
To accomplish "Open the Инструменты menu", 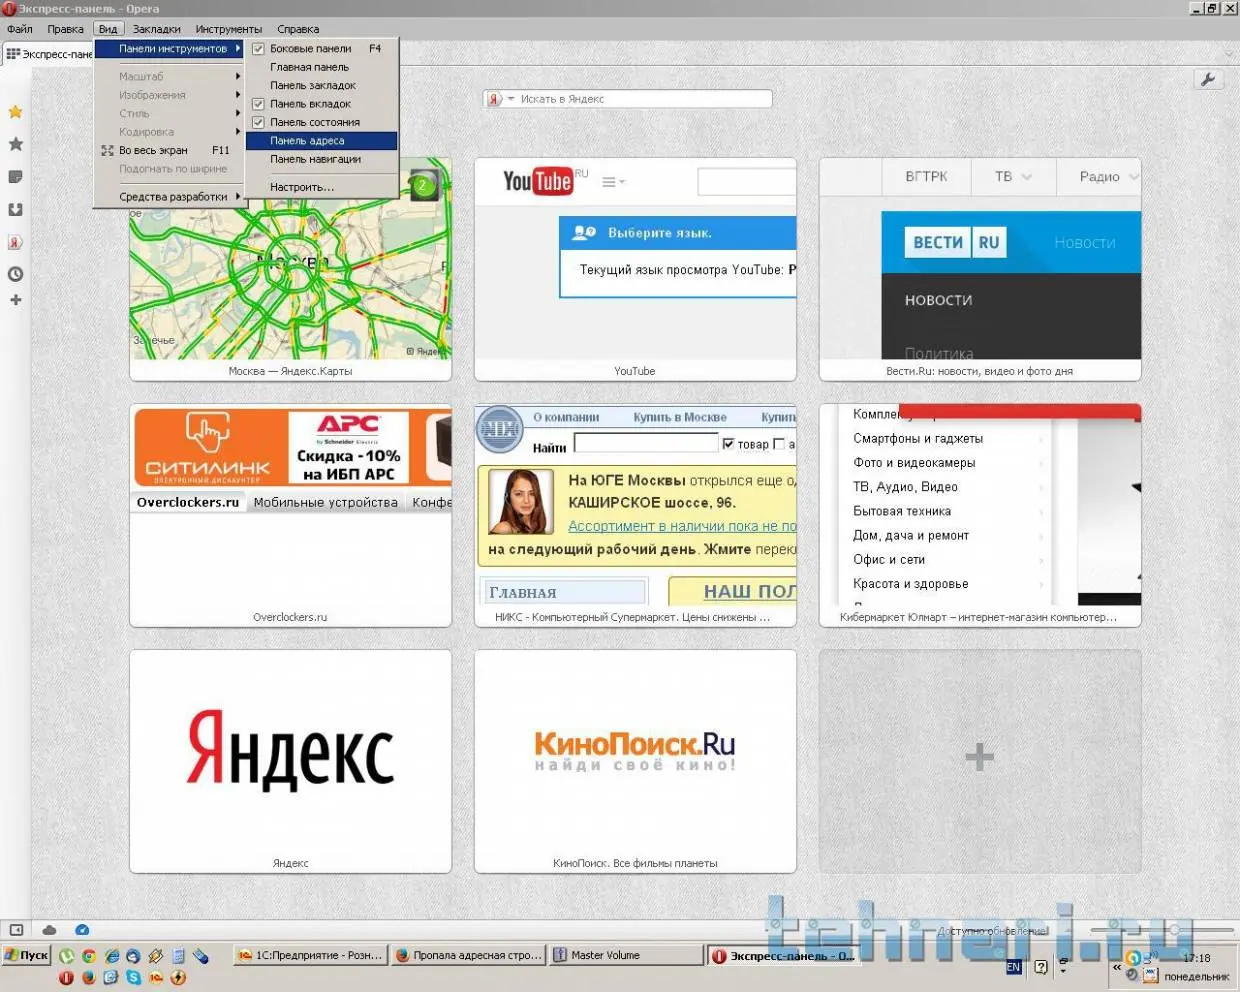I will (229, 29).
